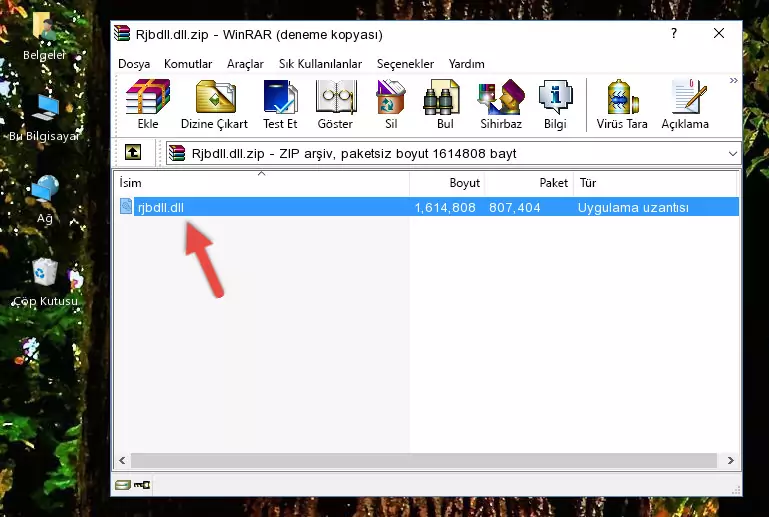The width and height of the screenshot is (769, 517).
Task: Sort by İsim column header
Action: [x=262, y=183]
